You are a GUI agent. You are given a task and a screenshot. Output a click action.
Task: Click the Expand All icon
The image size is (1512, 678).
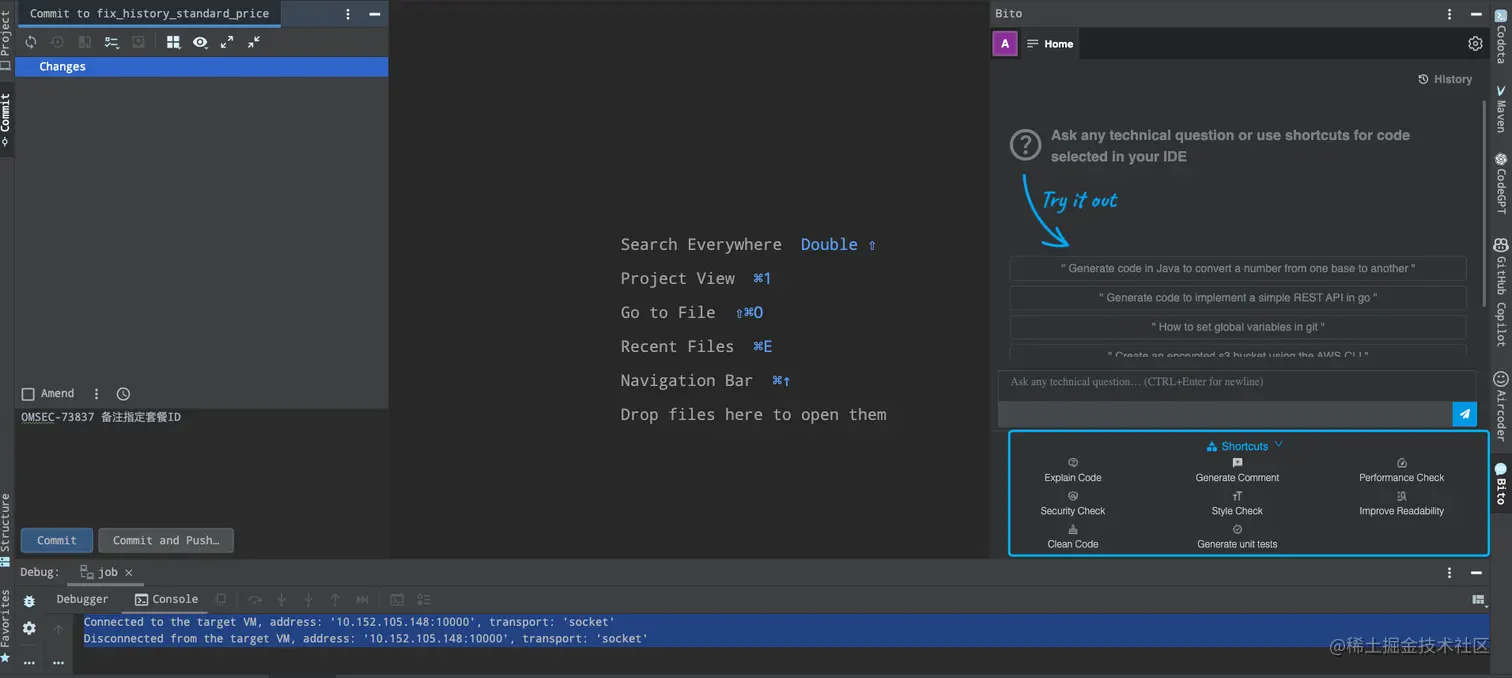coord(227,42)
